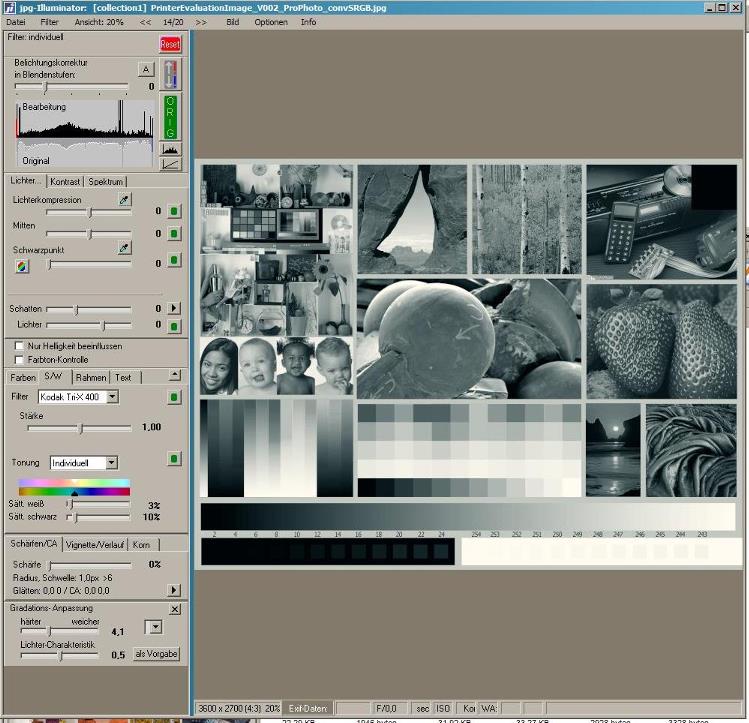The width and height of the screenshot is (749, 723).
Task: Click the green ORIG original view button
Action: (171, 117)
